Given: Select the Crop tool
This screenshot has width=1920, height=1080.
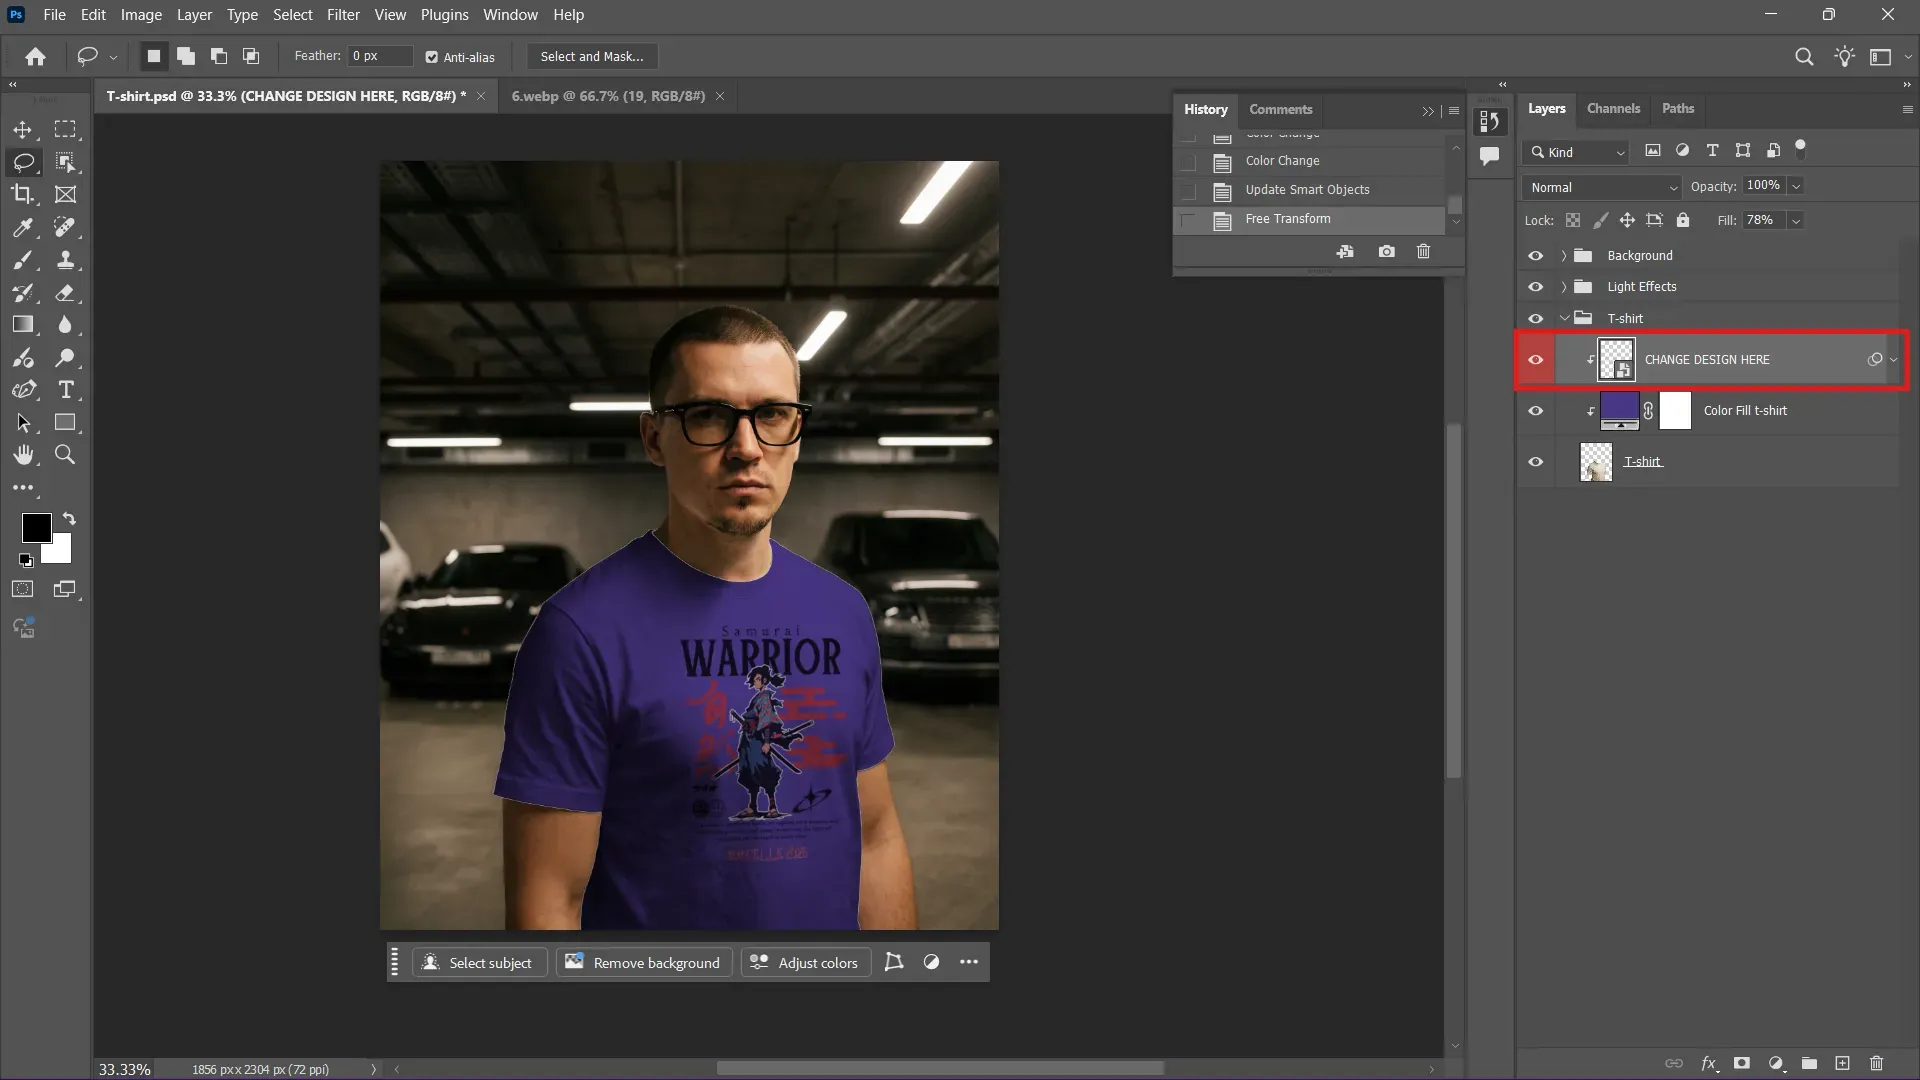Looking at the screenshot, I should point(24,195).
